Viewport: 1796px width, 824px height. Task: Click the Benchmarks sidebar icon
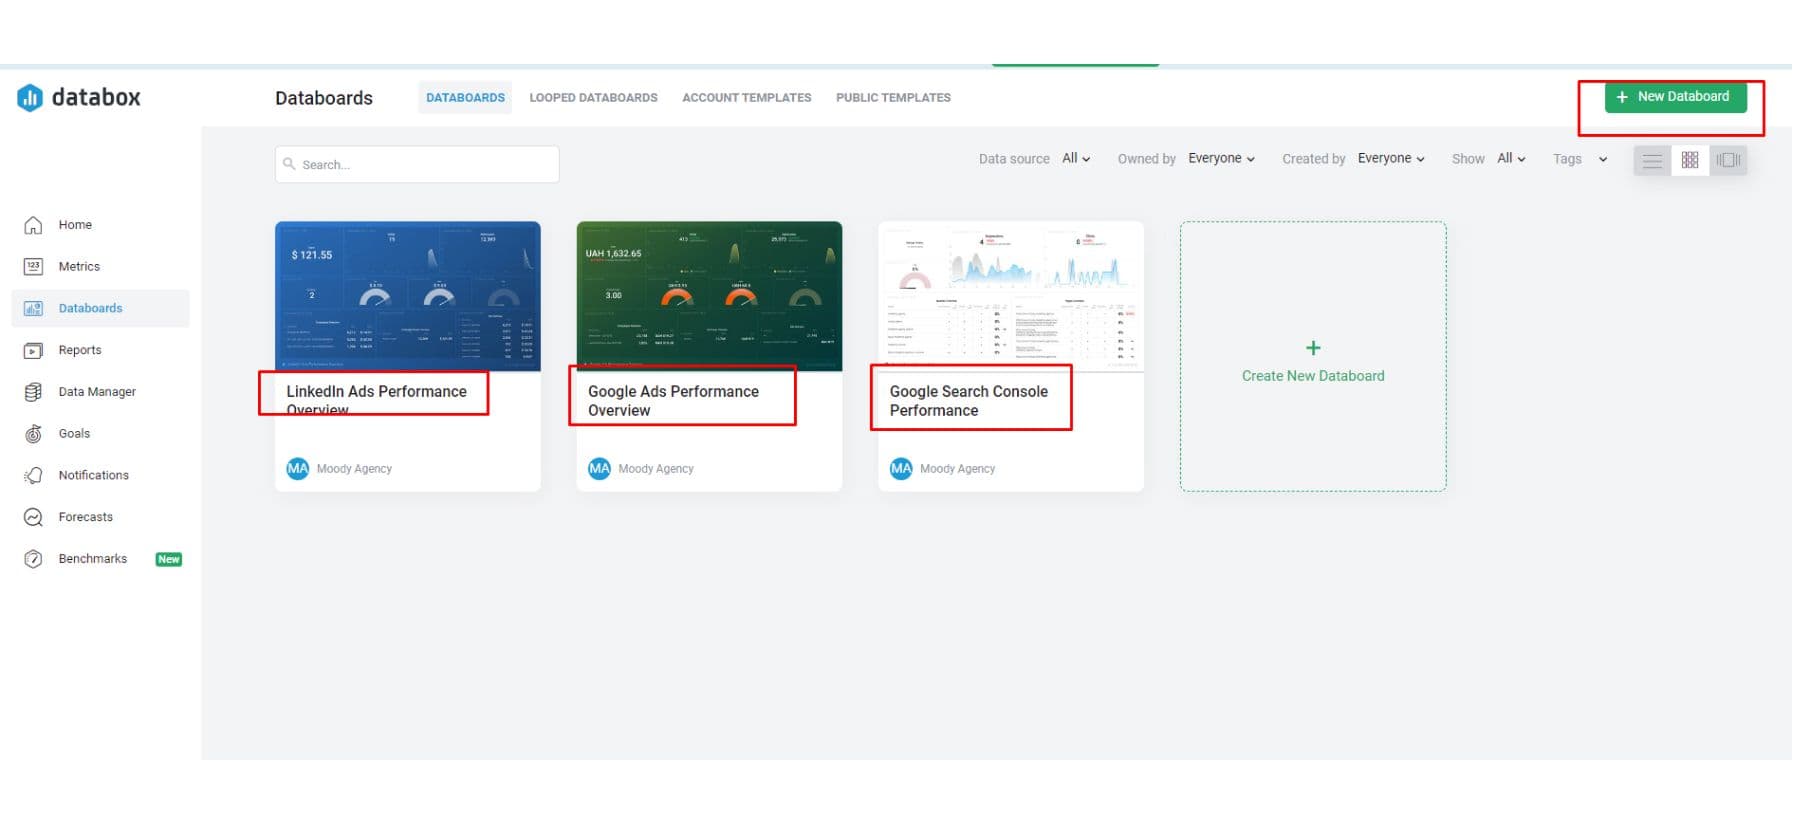[x=33, y=559]
